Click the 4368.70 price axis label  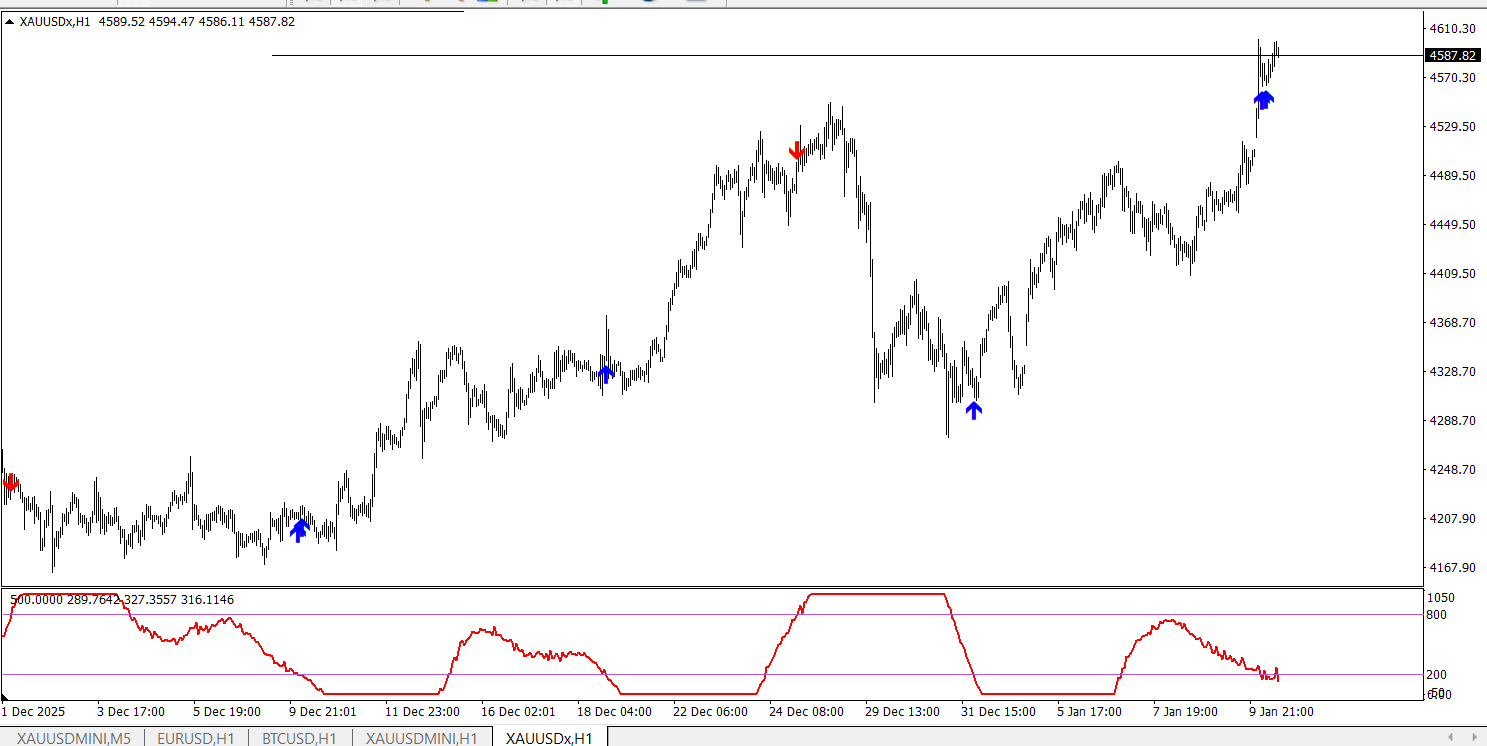(1453, 323)
